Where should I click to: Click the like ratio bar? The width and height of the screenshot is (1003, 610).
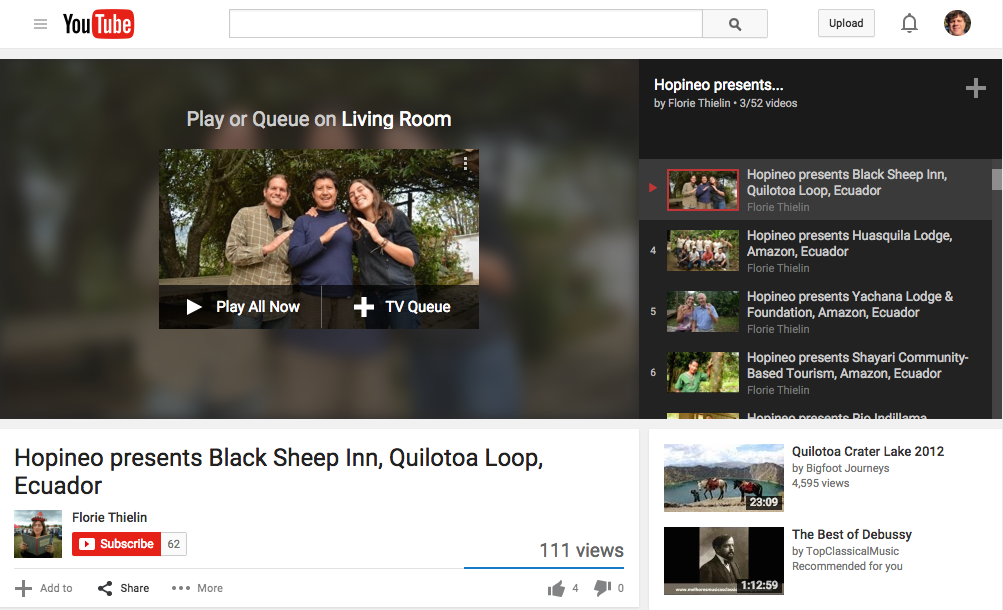click(544, 568)
